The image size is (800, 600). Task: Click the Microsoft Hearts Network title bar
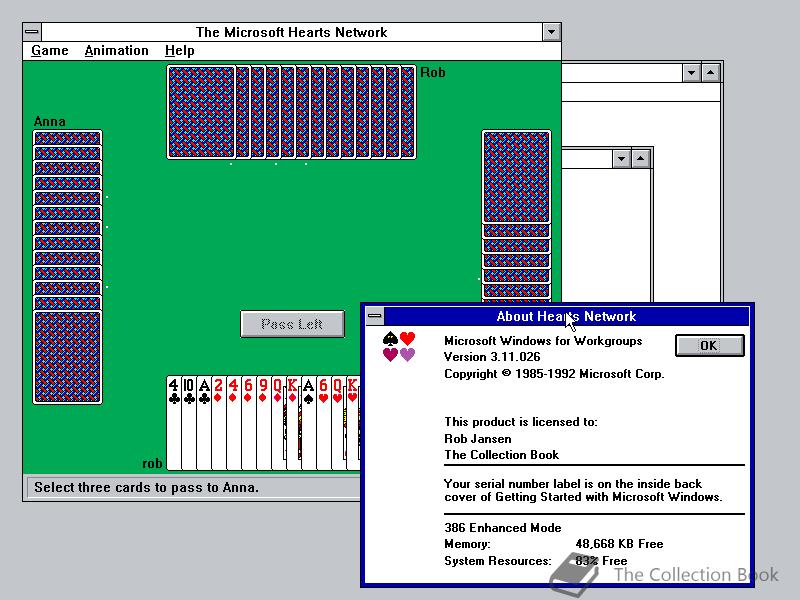coord(292,32)
